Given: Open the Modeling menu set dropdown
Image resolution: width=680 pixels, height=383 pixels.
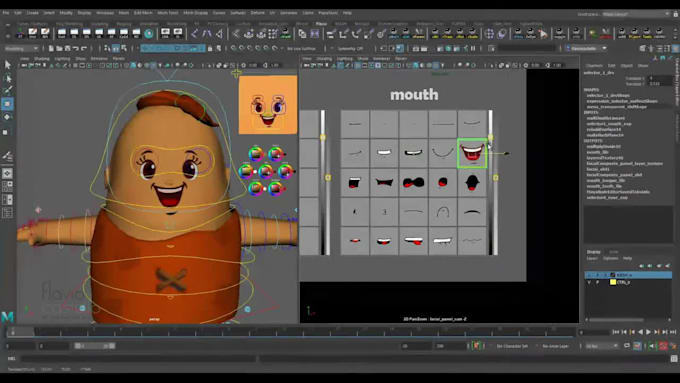Looking at the screenshot, I should click(21, 49).
